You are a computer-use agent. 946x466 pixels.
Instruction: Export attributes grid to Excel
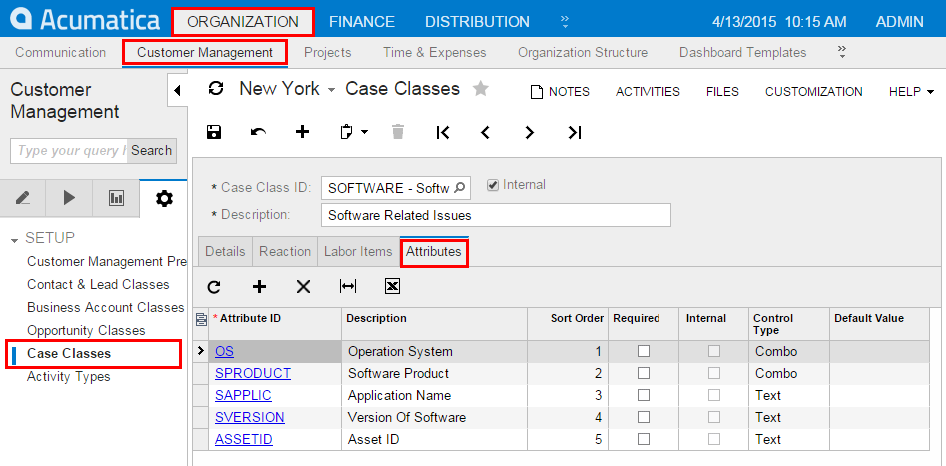coord(392,287)
